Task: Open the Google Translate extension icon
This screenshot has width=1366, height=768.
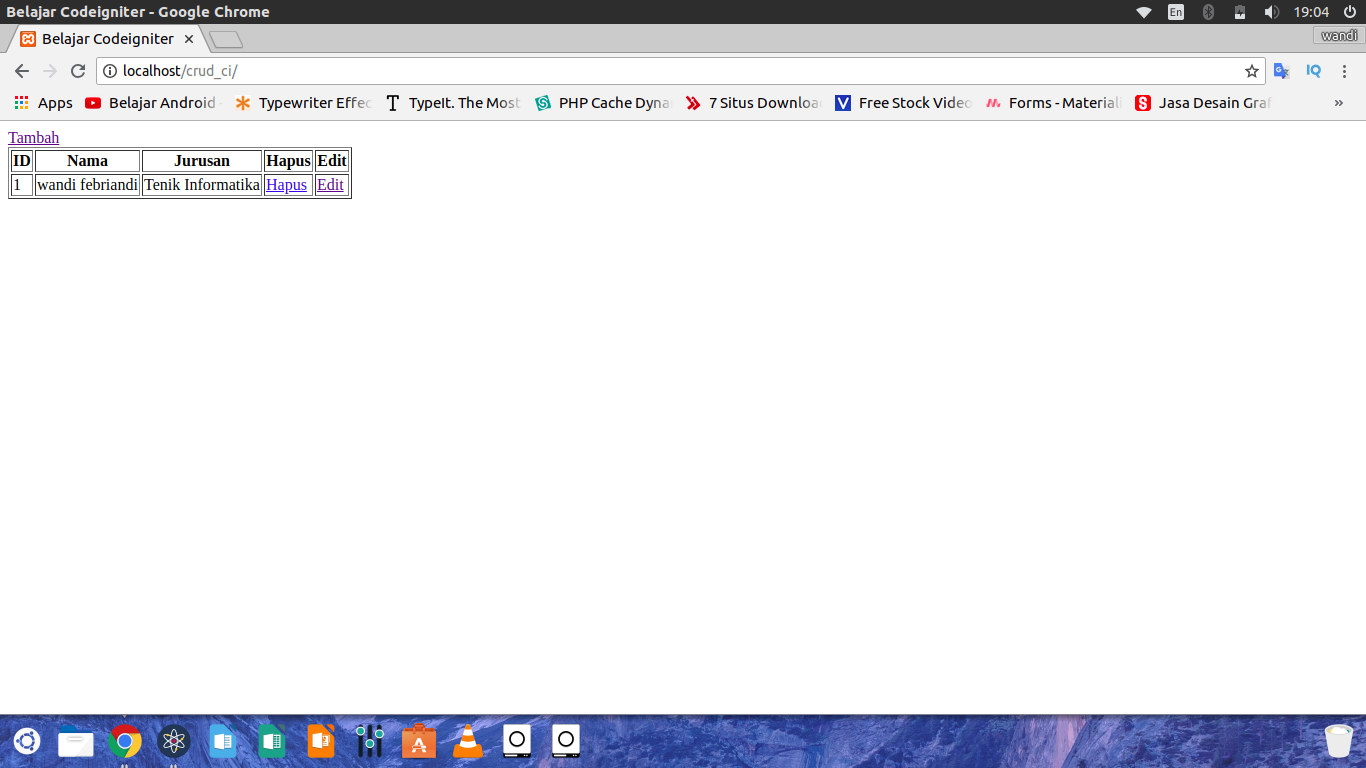Action: 1281,71
